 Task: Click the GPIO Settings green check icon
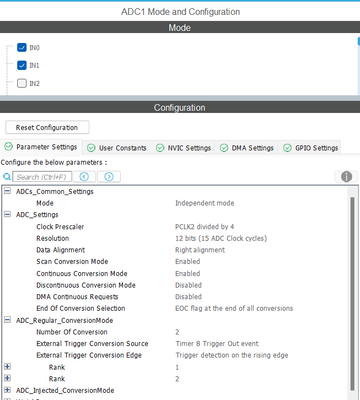(x=287, y=148)
